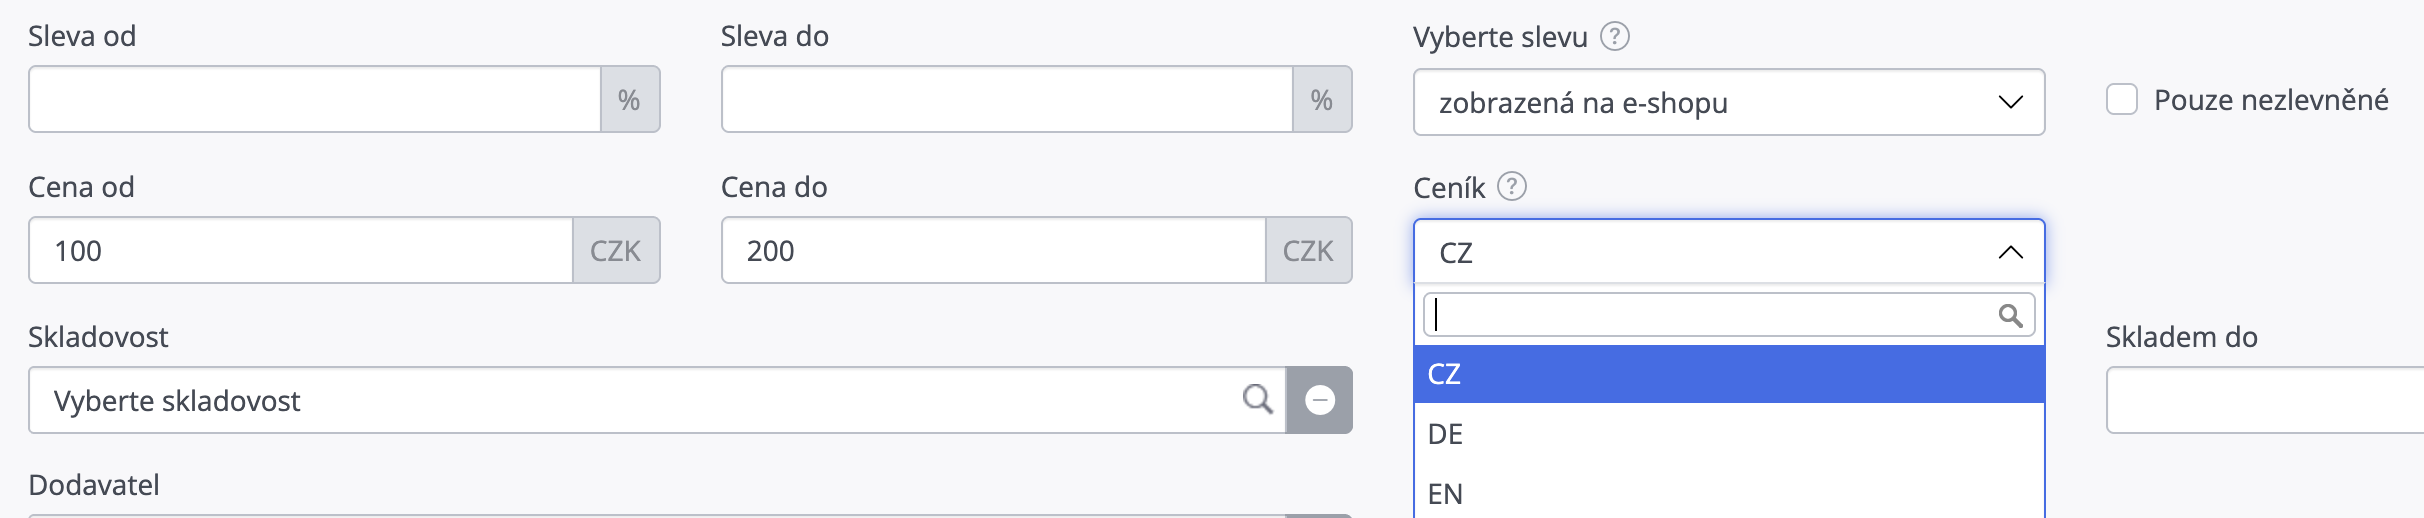Open Vyberte skladovost selector
Viewport: 2424px width, 518px height.
coord(656,400)
